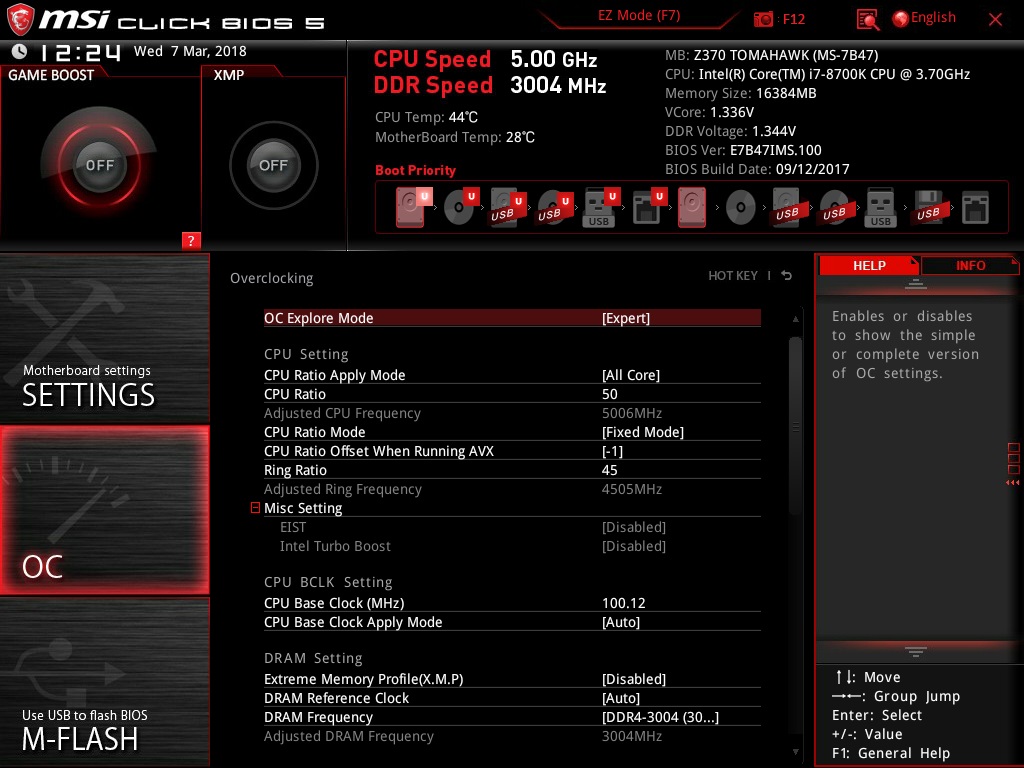Click the clock icon beside the time

(19, 51)
